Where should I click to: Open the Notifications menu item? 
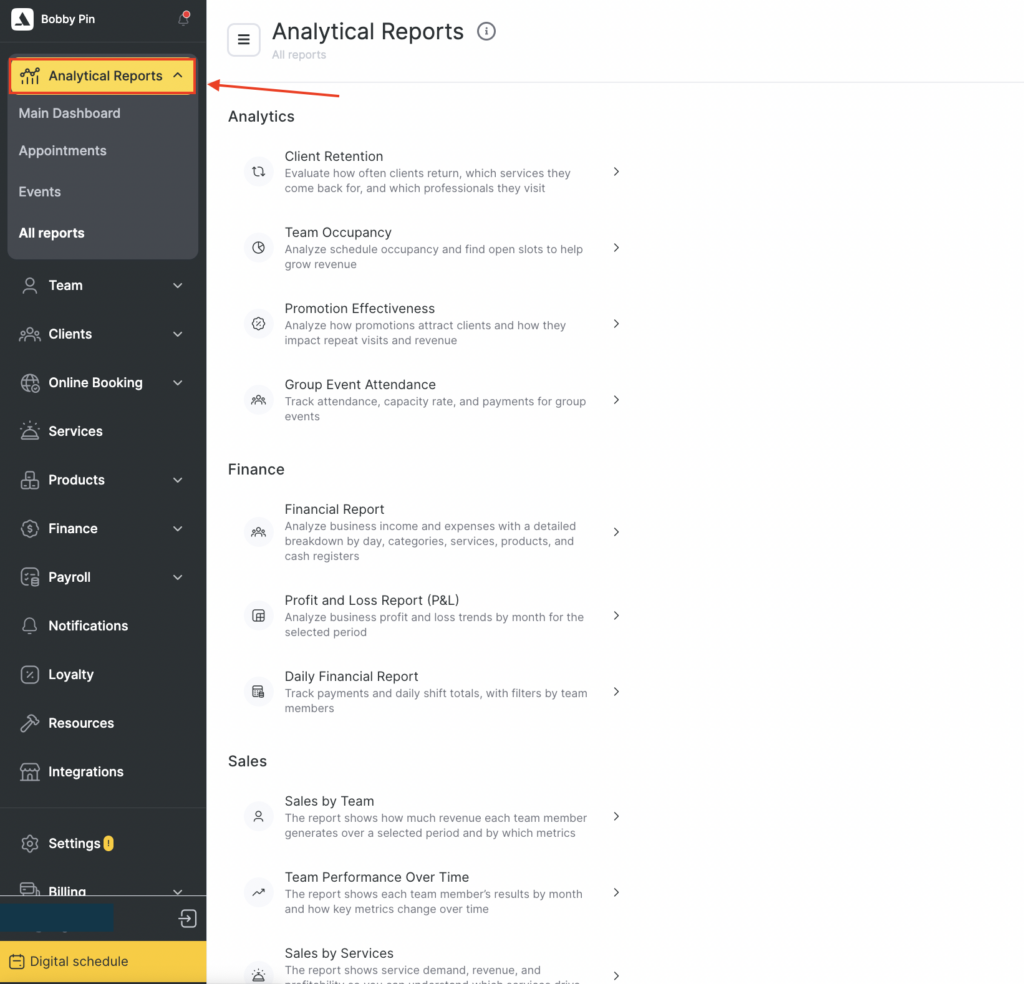click(88, 626)
